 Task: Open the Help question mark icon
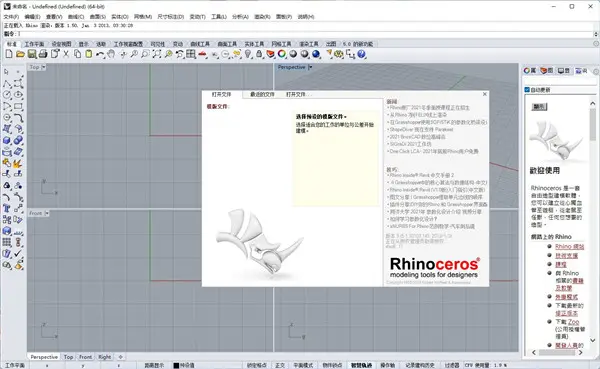click(361, 54)
